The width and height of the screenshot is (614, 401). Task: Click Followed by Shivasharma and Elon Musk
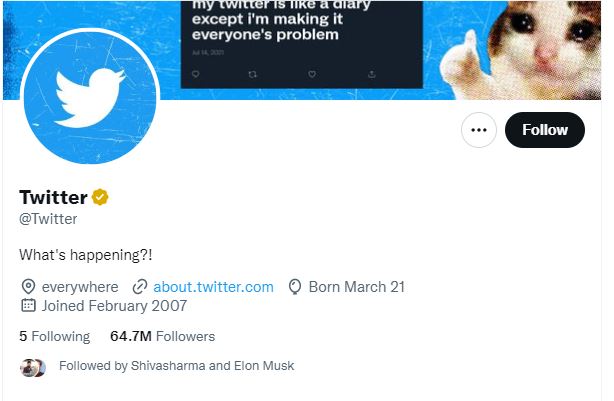coord(176,366)
